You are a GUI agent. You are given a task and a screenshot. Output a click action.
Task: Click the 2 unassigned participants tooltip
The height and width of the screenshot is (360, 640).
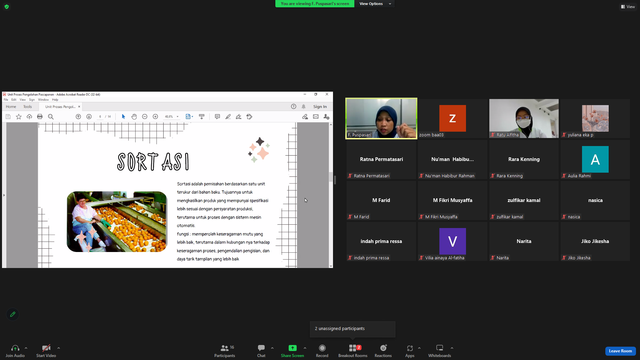click(x=353, y=329)
